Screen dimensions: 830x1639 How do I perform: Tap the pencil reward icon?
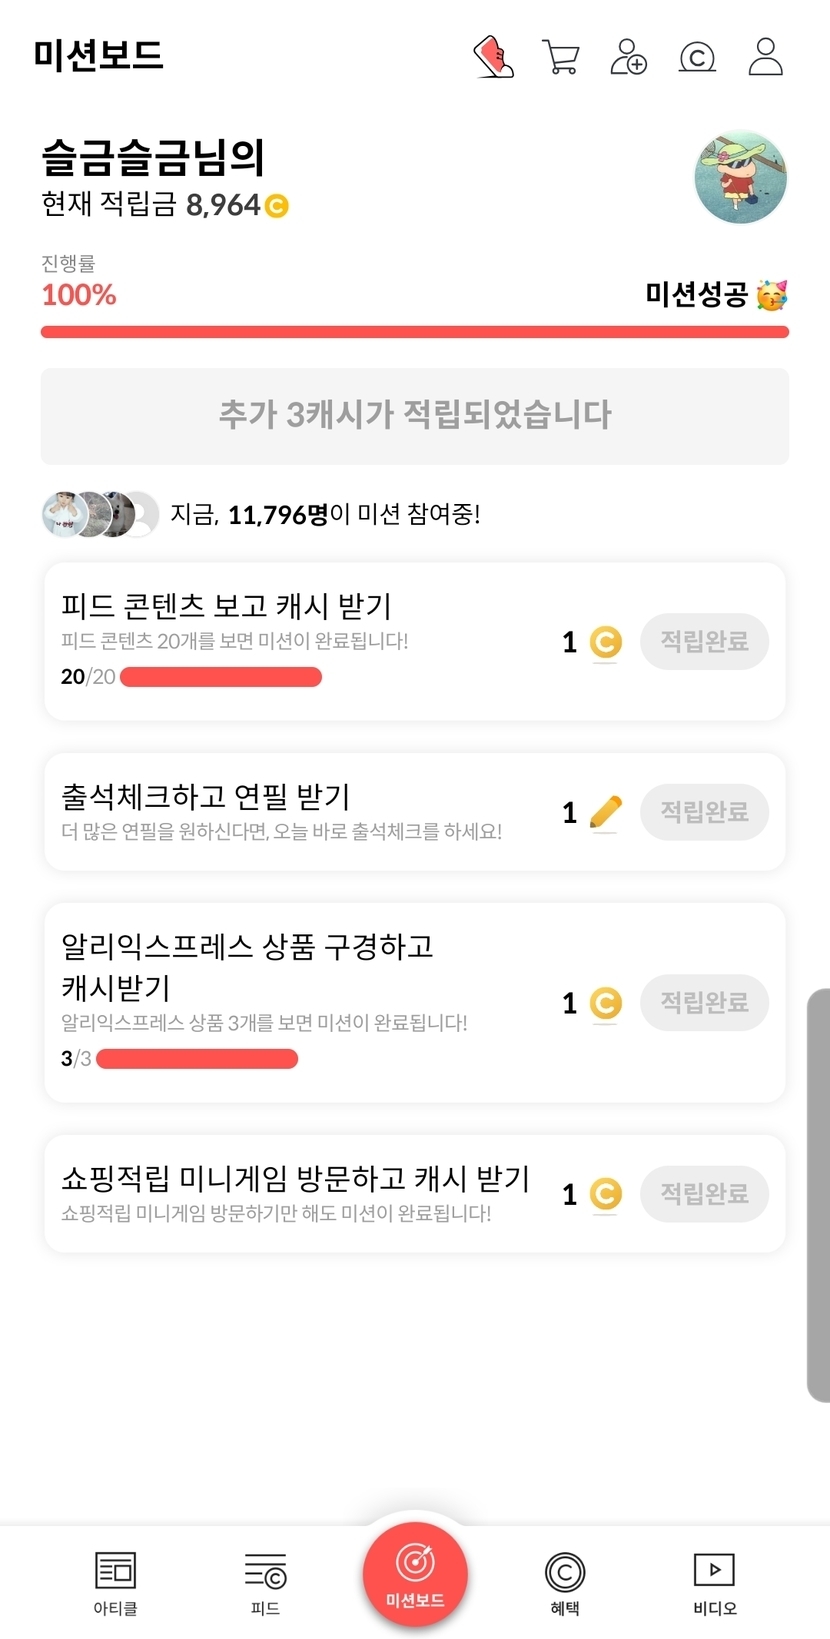click(605, 812)
